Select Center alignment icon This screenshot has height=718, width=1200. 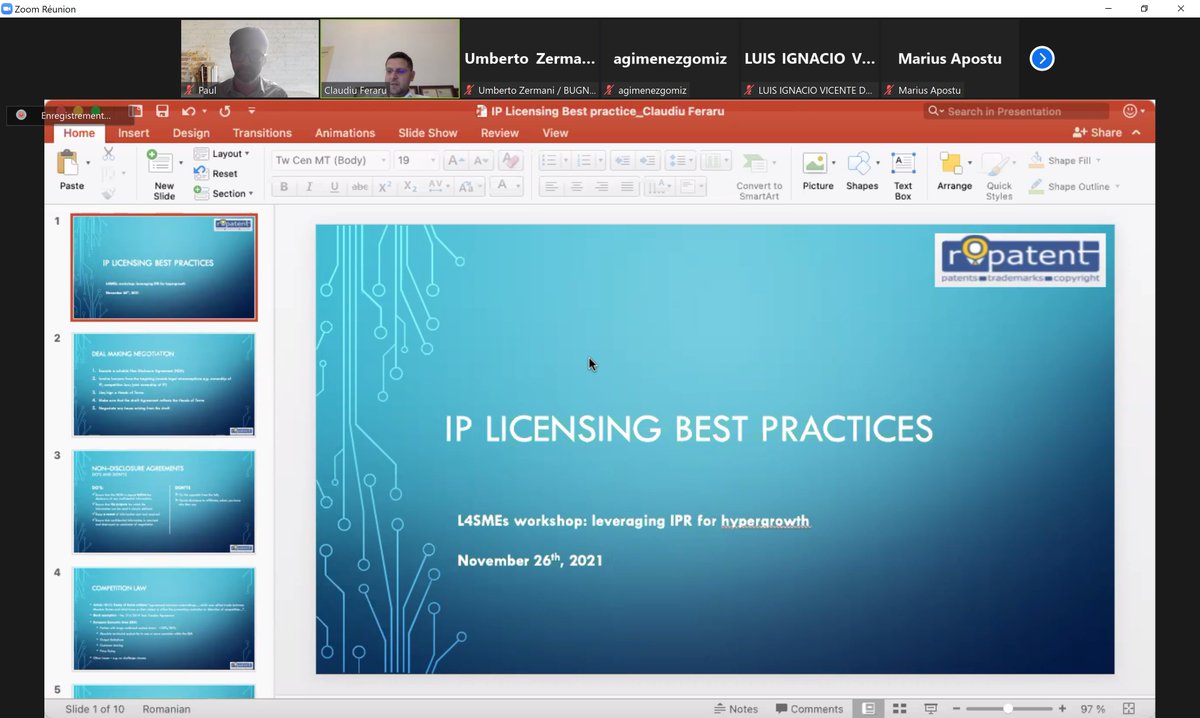click(576, 186)
